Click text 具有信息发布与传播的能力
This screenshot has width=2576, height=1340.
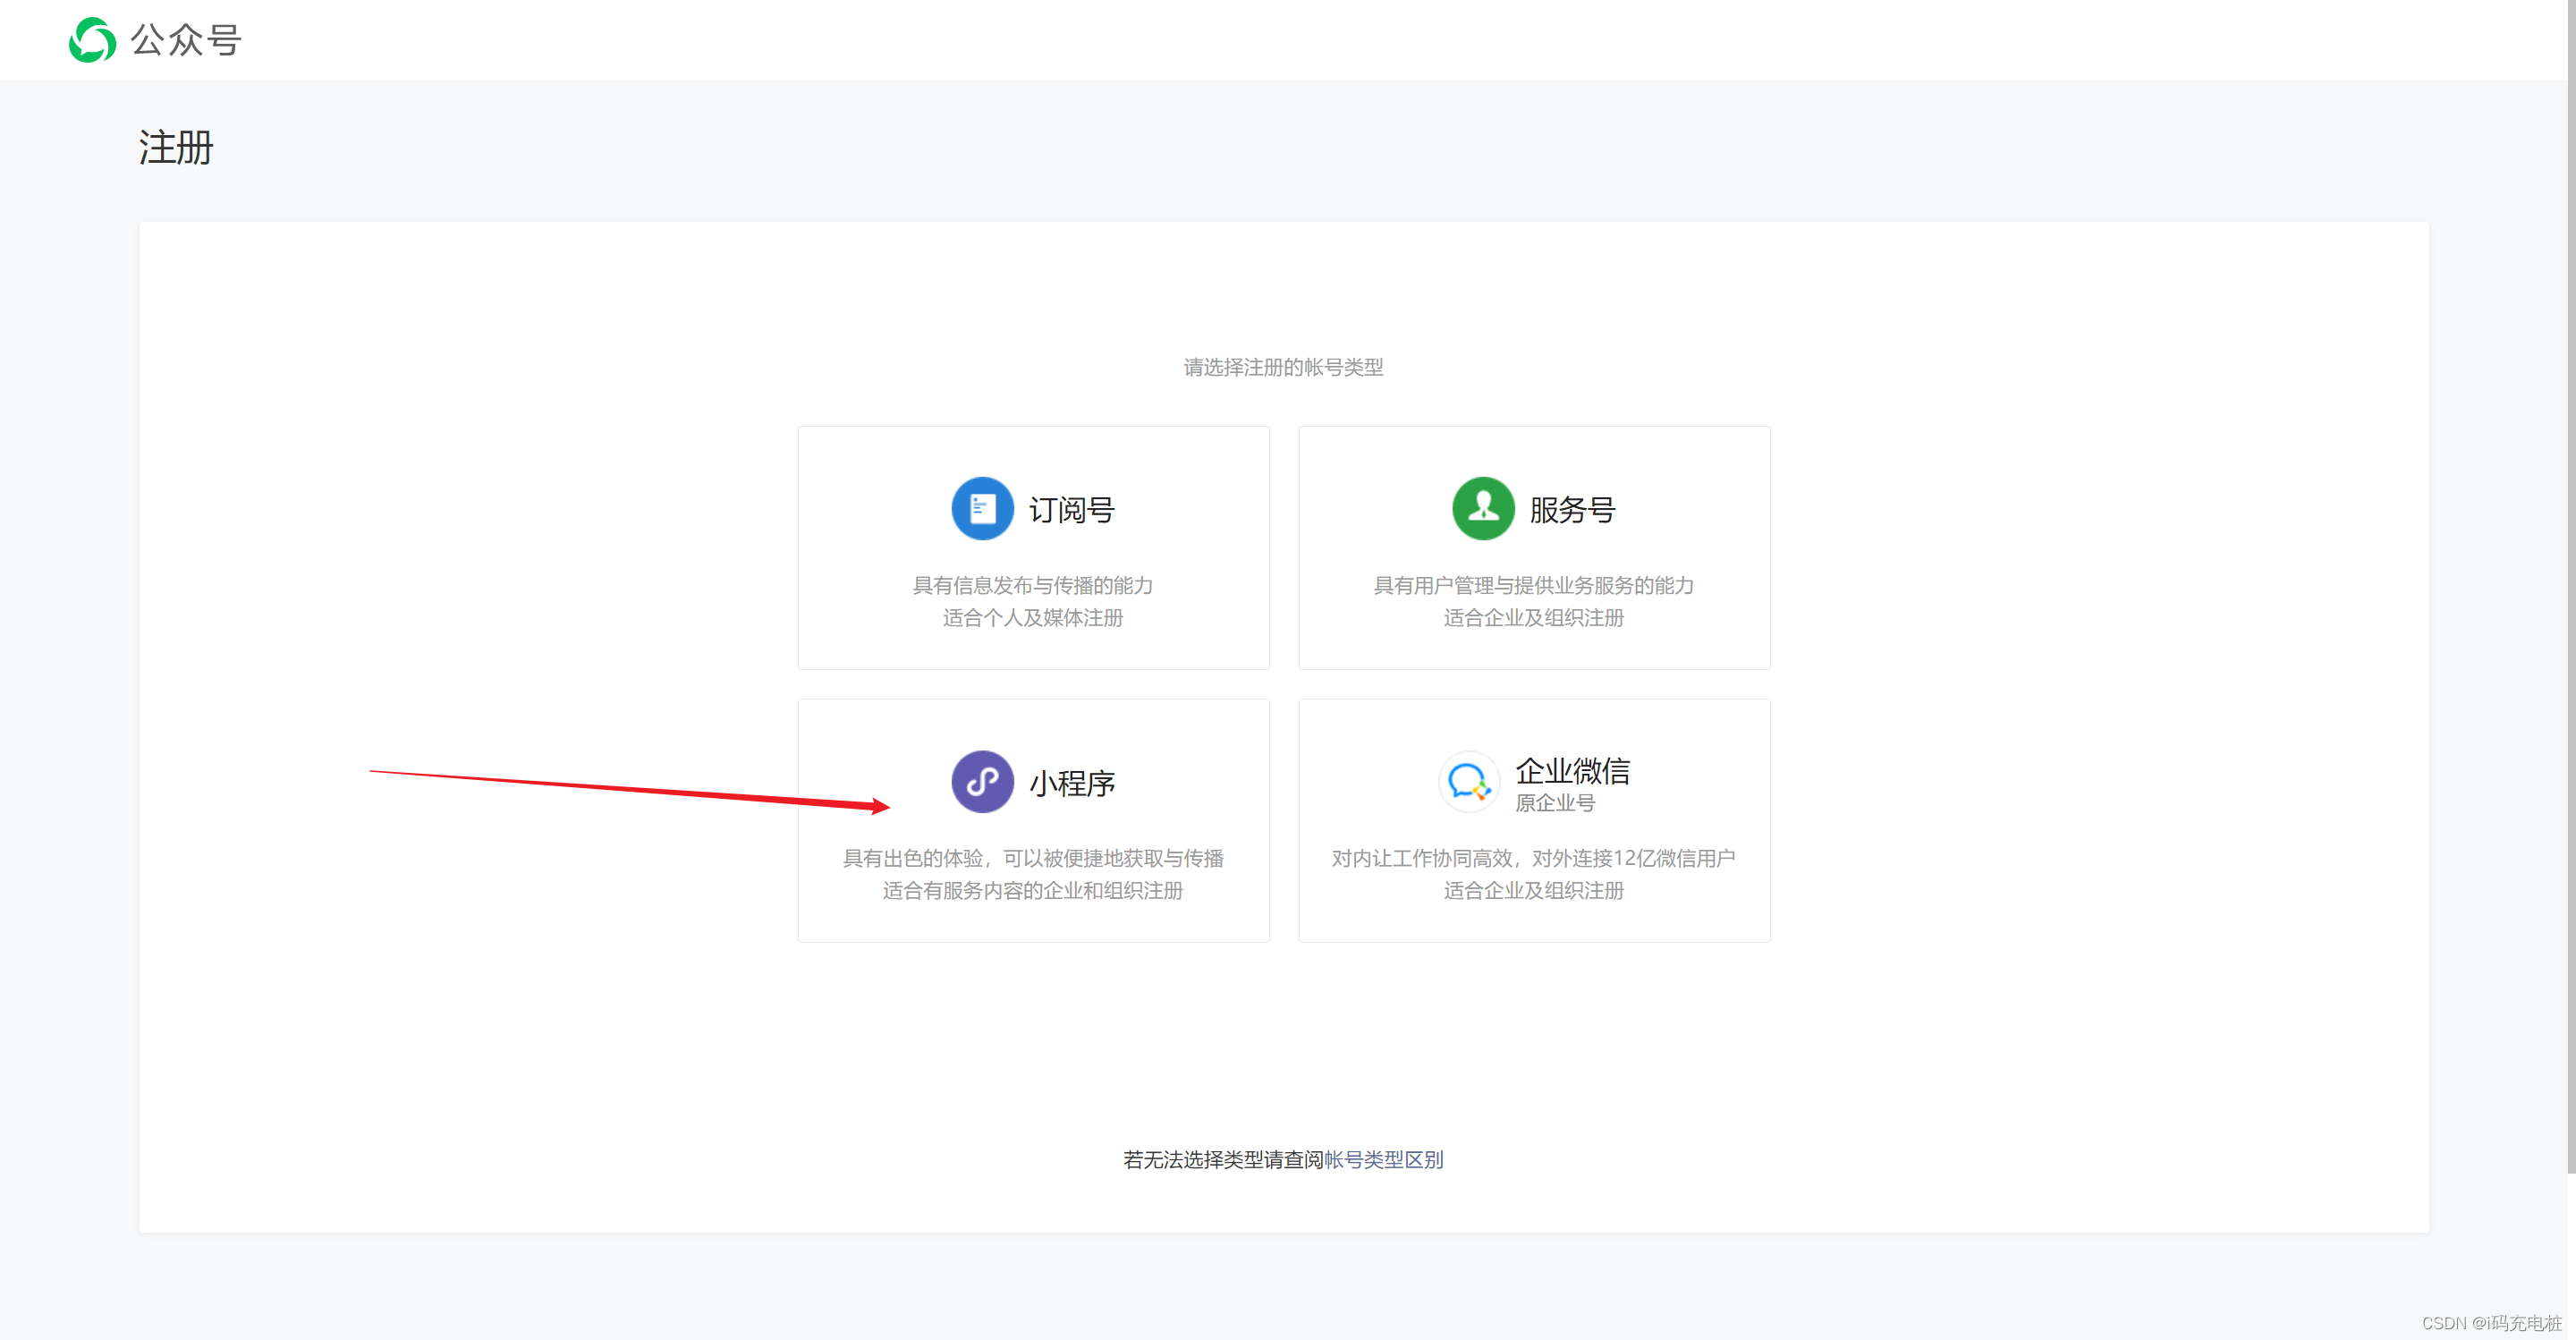(x=1033, y=585)
